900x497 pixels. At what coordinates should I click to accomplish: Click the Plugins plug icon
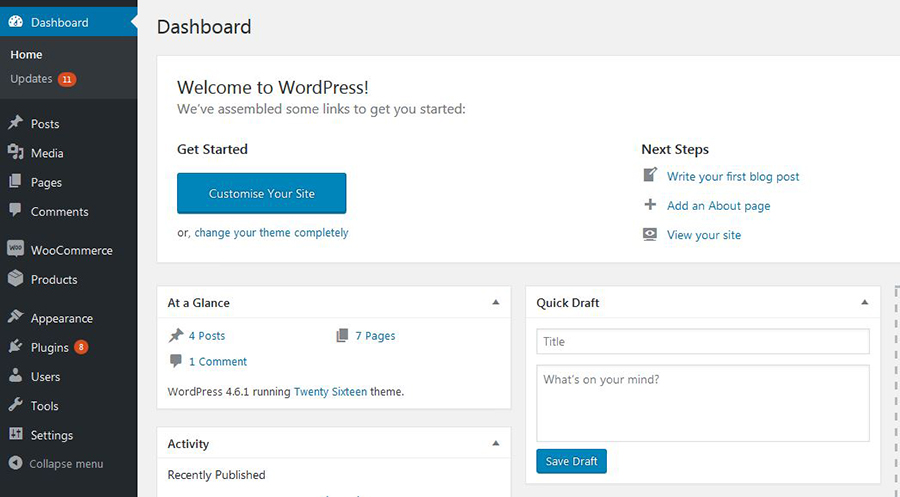pos(15,346)
